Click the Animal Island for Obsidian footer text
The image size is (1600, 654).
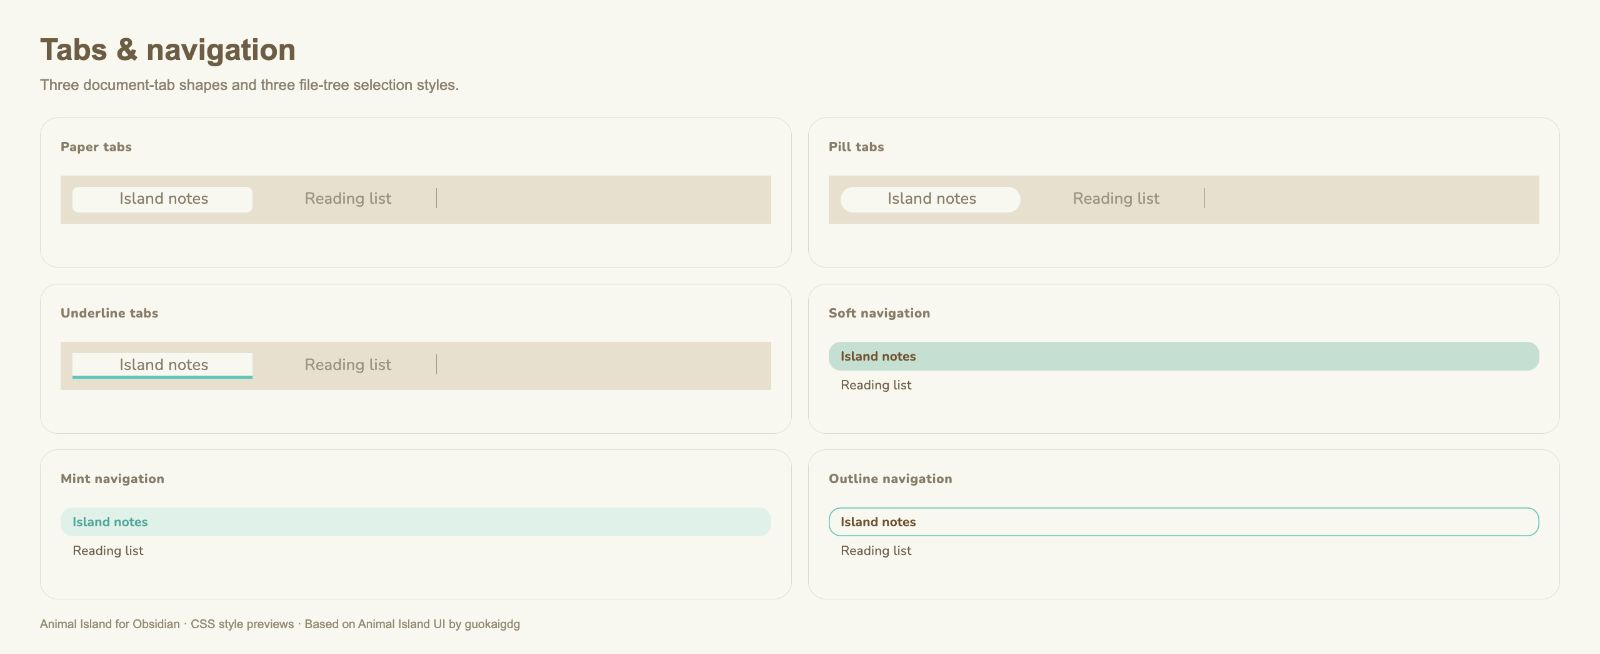tap(280, 624)
